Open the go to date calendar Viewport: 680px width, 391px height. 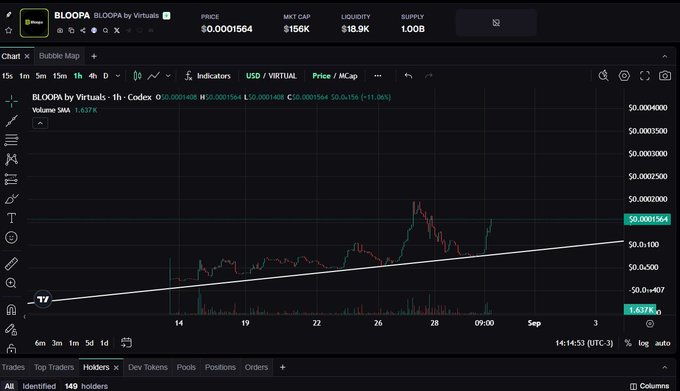[126, 343]
